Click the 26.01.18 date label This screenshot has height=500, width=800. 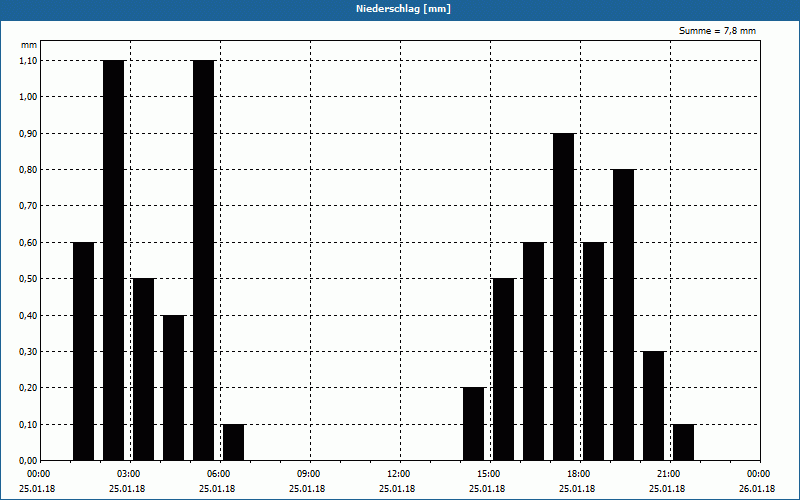(757, 489)
